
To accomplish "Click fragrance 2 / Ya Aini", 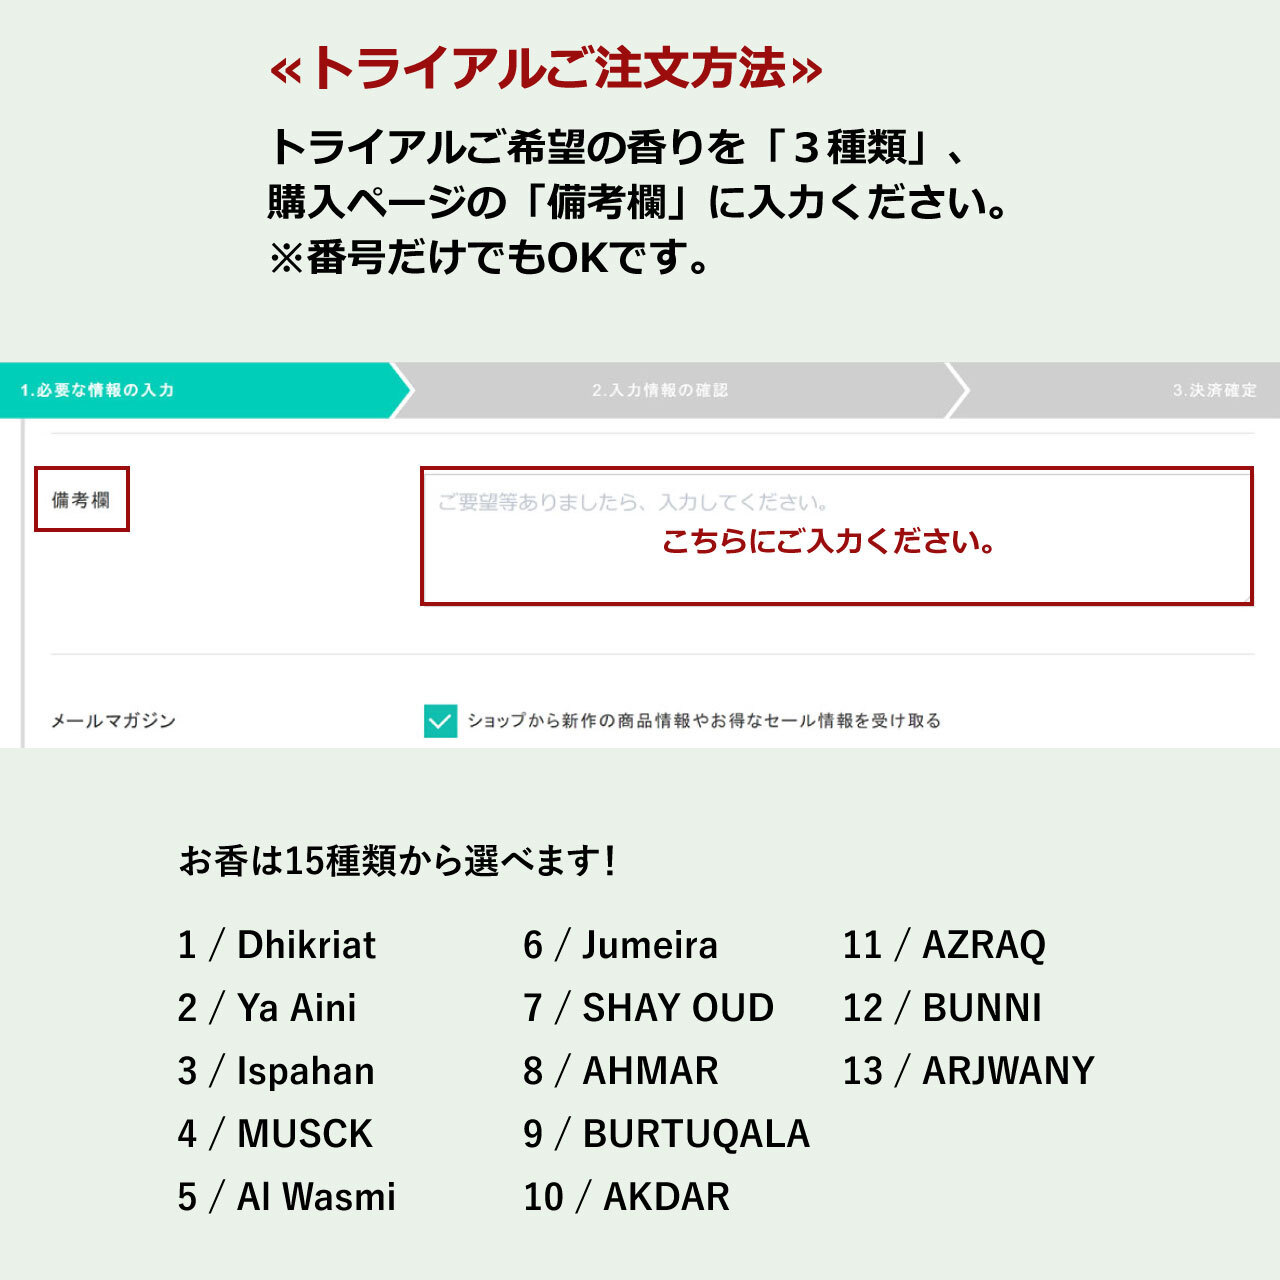I will tap(267, 1008).
